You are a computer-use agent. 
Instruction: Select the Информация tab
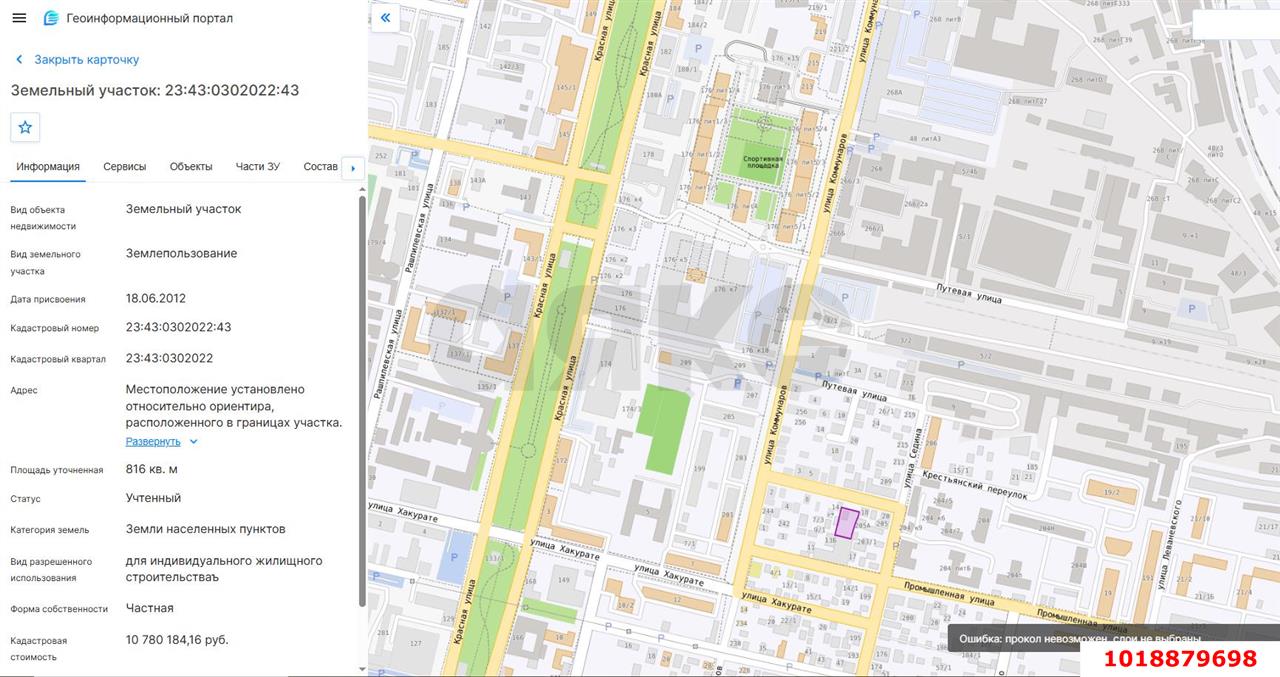tap(48, 167)
